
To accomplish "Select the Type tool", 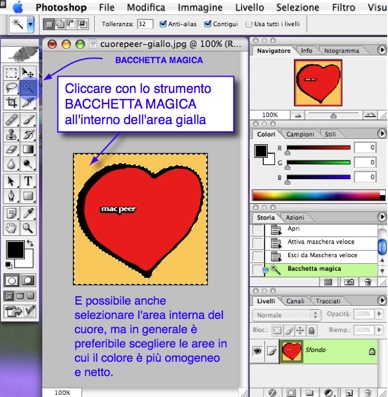I will point(28,181).
